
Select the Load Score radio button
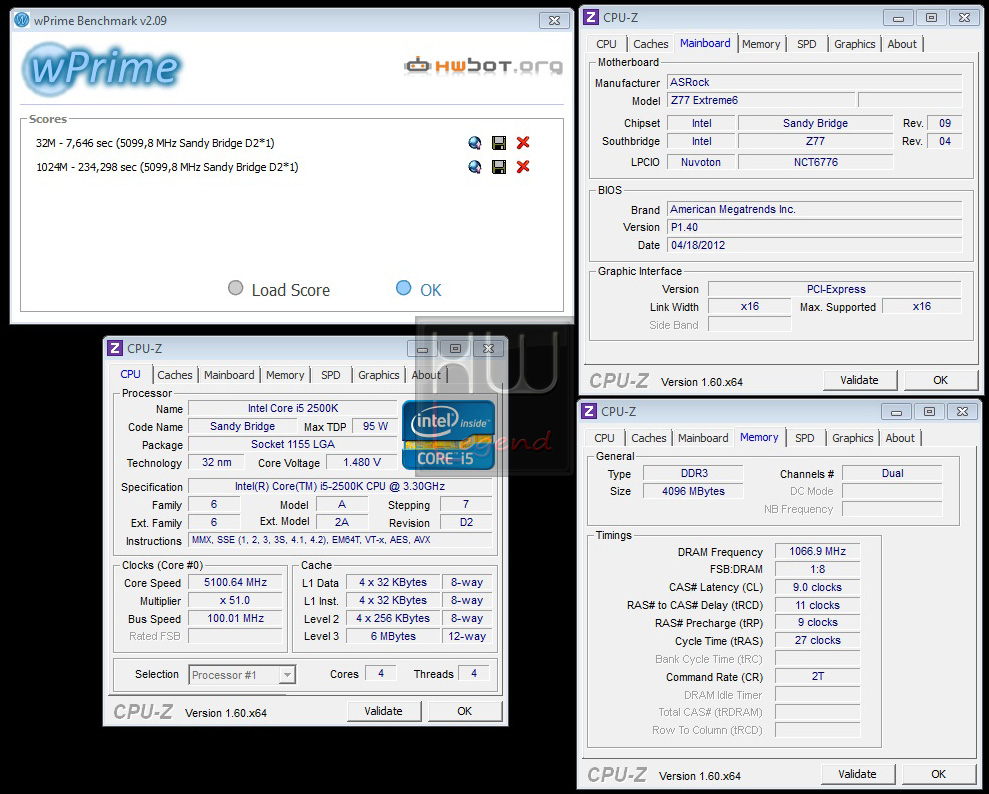tap(235, 288)
